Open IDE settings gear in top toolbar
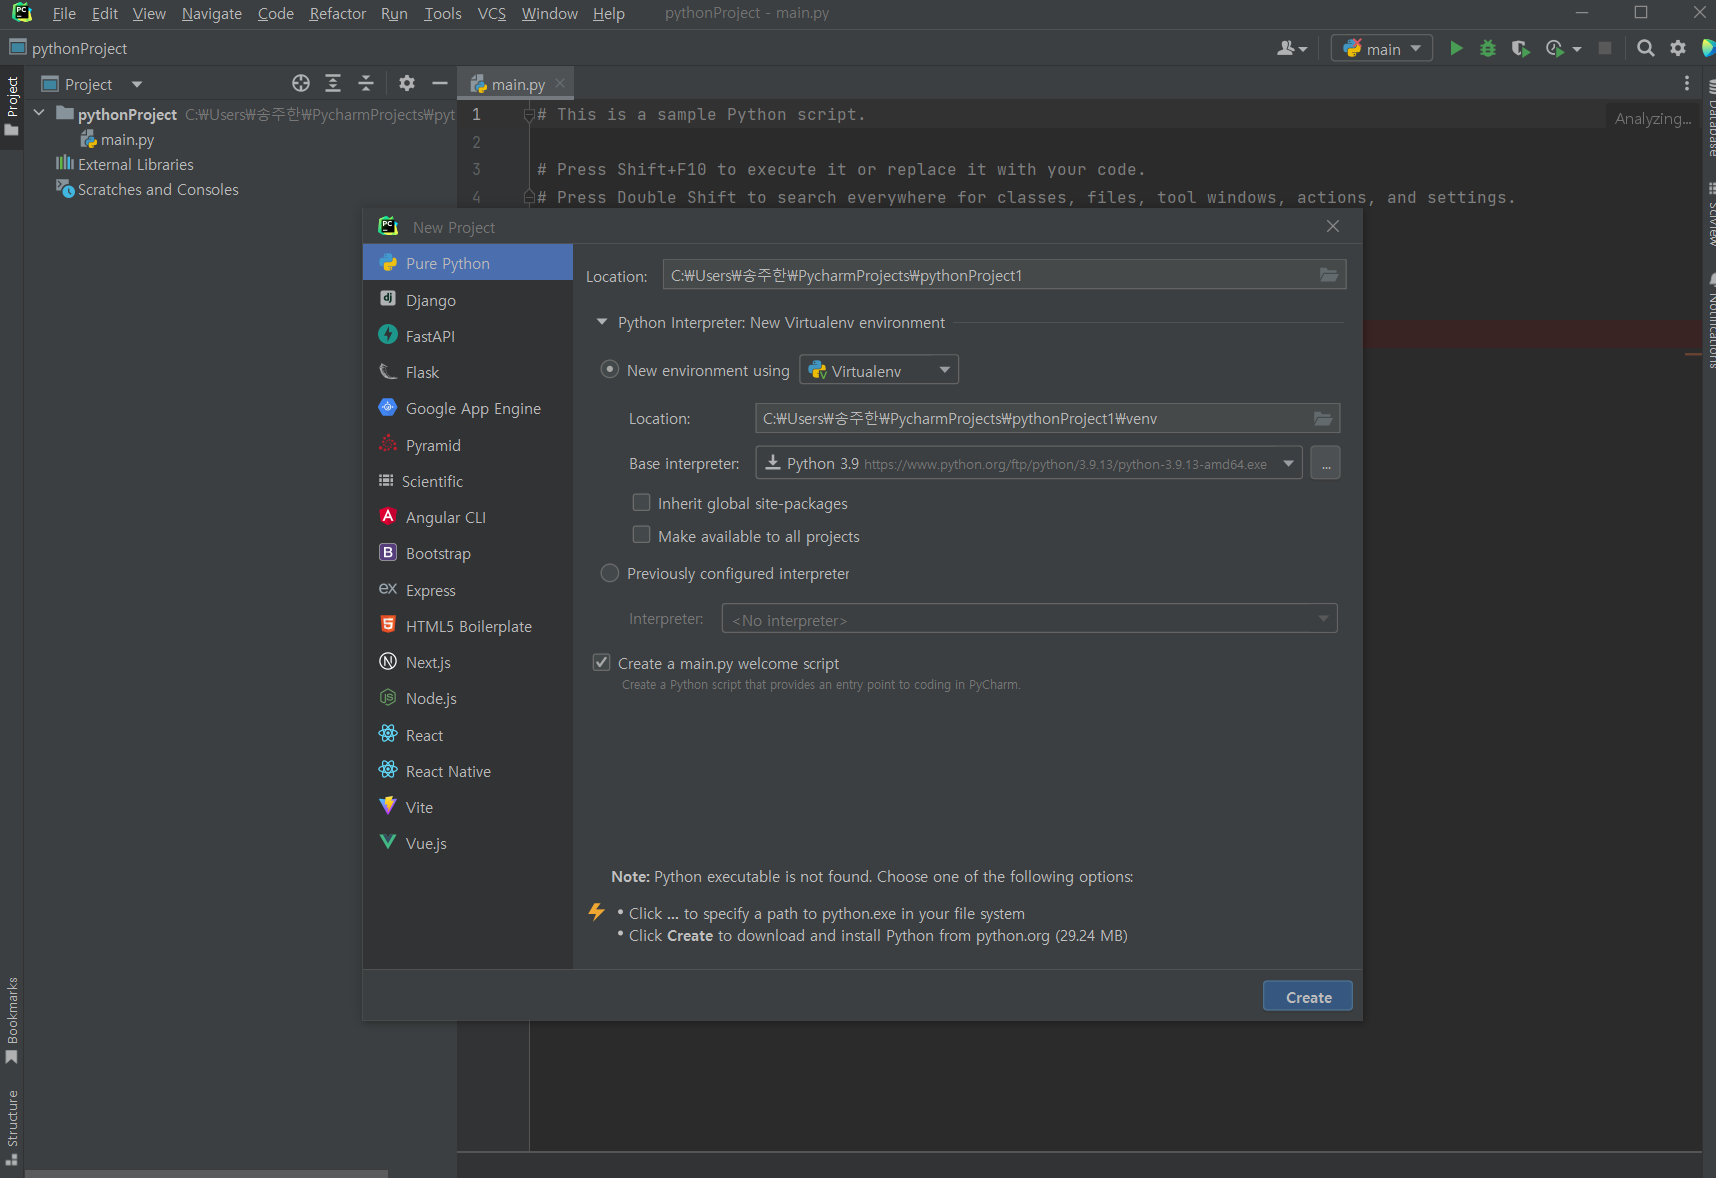The height and width of the screenshot is (1178, 1716). tap(1678, 48)
